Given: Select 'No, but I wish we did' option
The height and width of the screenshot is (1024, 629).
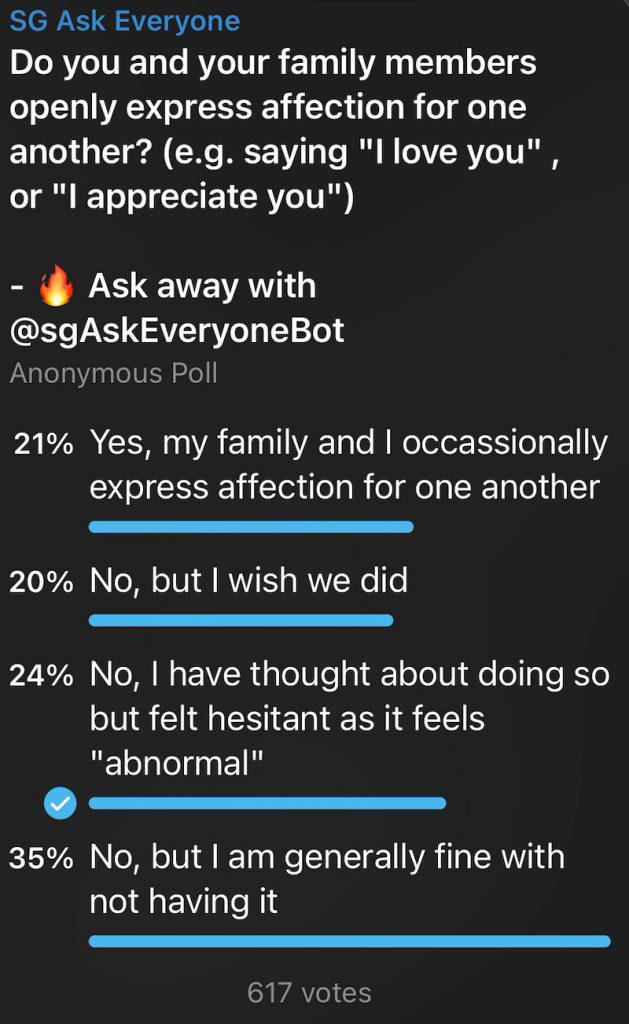Looking at the screenshot, I should [x=249, y=581].
